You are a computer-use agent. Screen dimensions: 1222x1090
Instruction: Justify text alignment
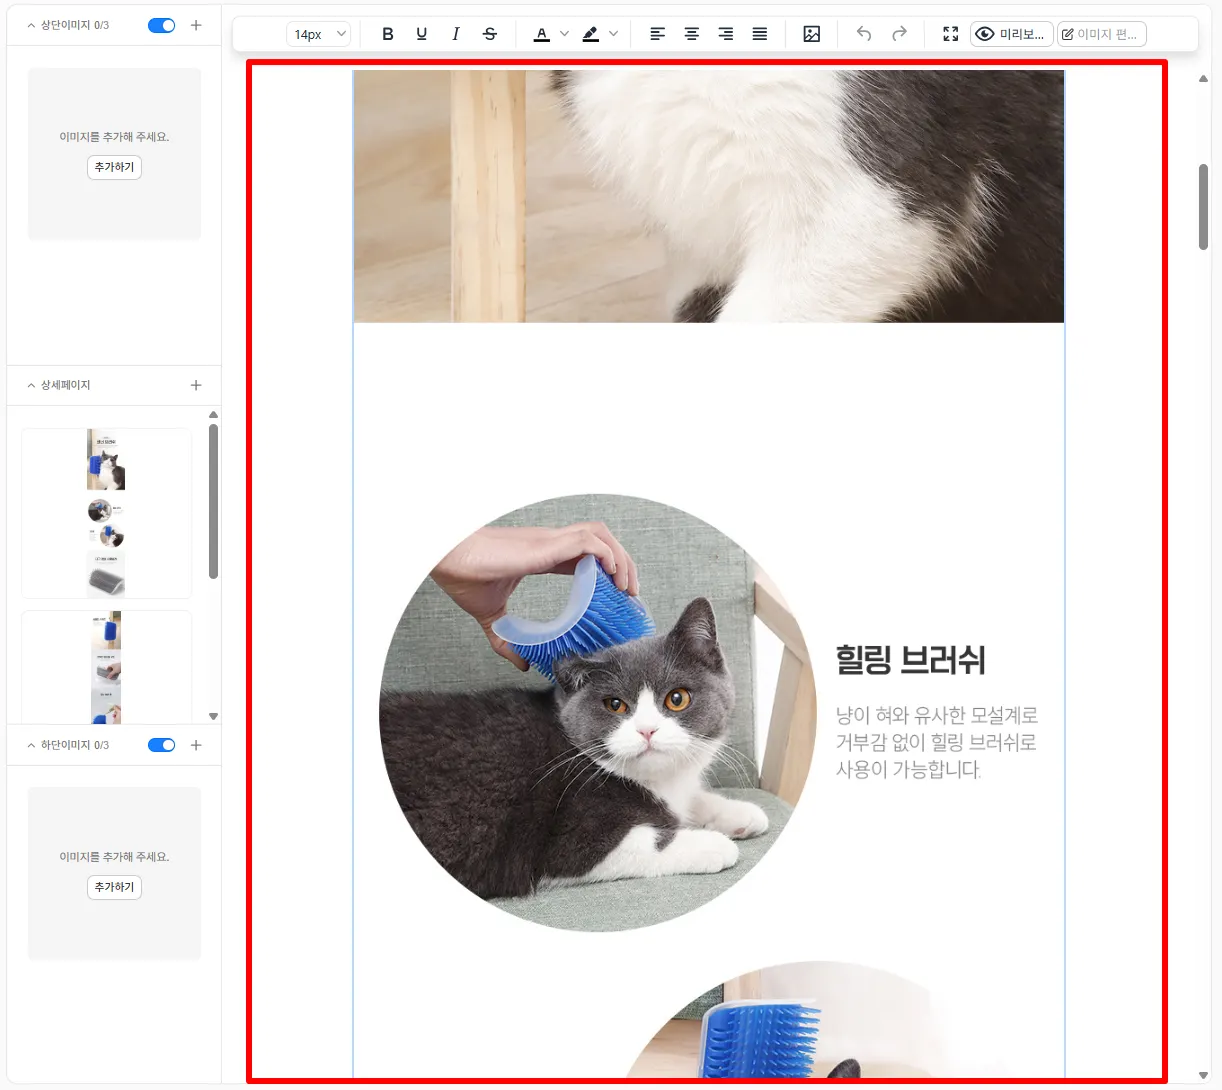[x=760, y=34]
